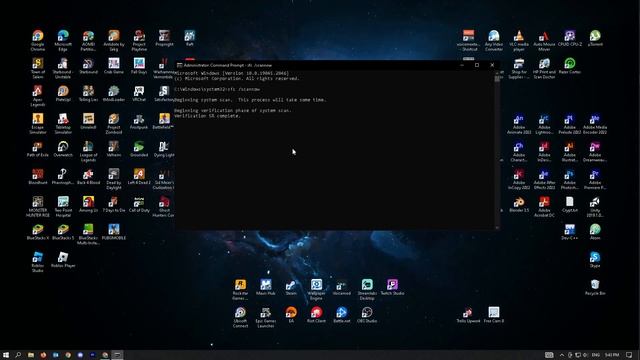Select the Escape Simulator desktop icon
The image size is (640, 360).
pos(38,123)
